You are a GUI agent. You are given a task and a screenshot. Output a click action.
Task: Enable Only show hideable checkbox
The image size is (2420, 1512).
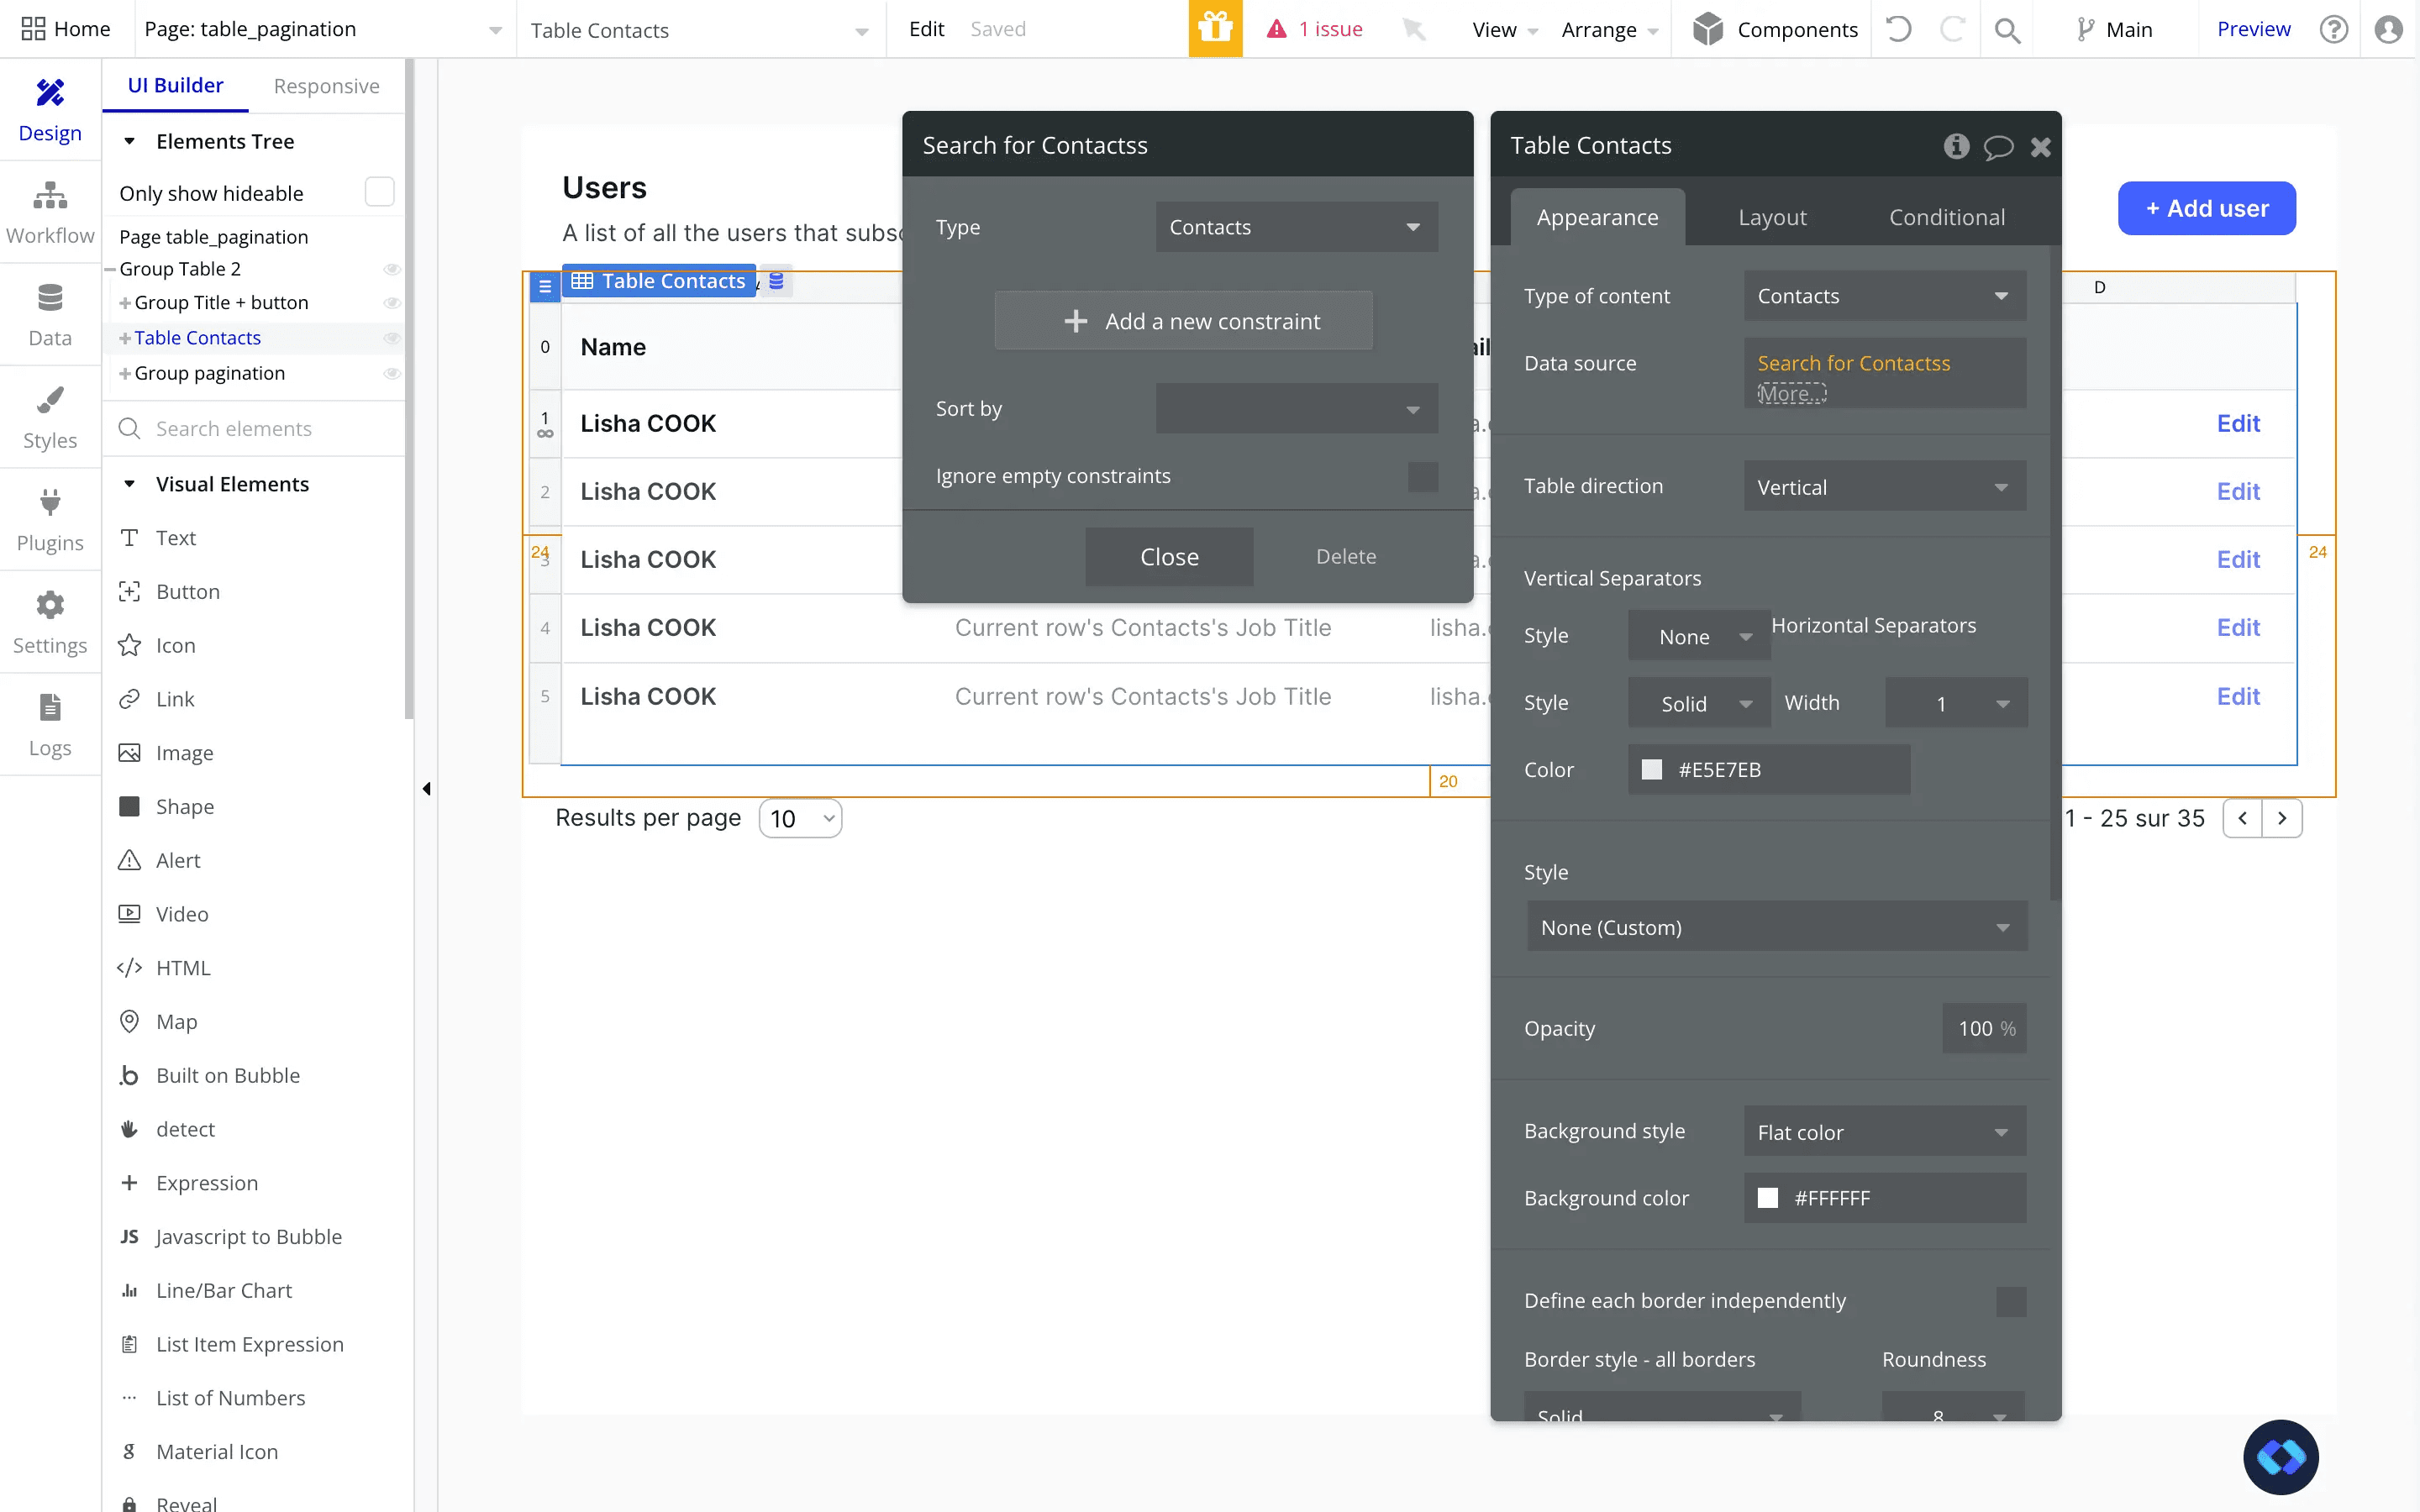[379, 192]
